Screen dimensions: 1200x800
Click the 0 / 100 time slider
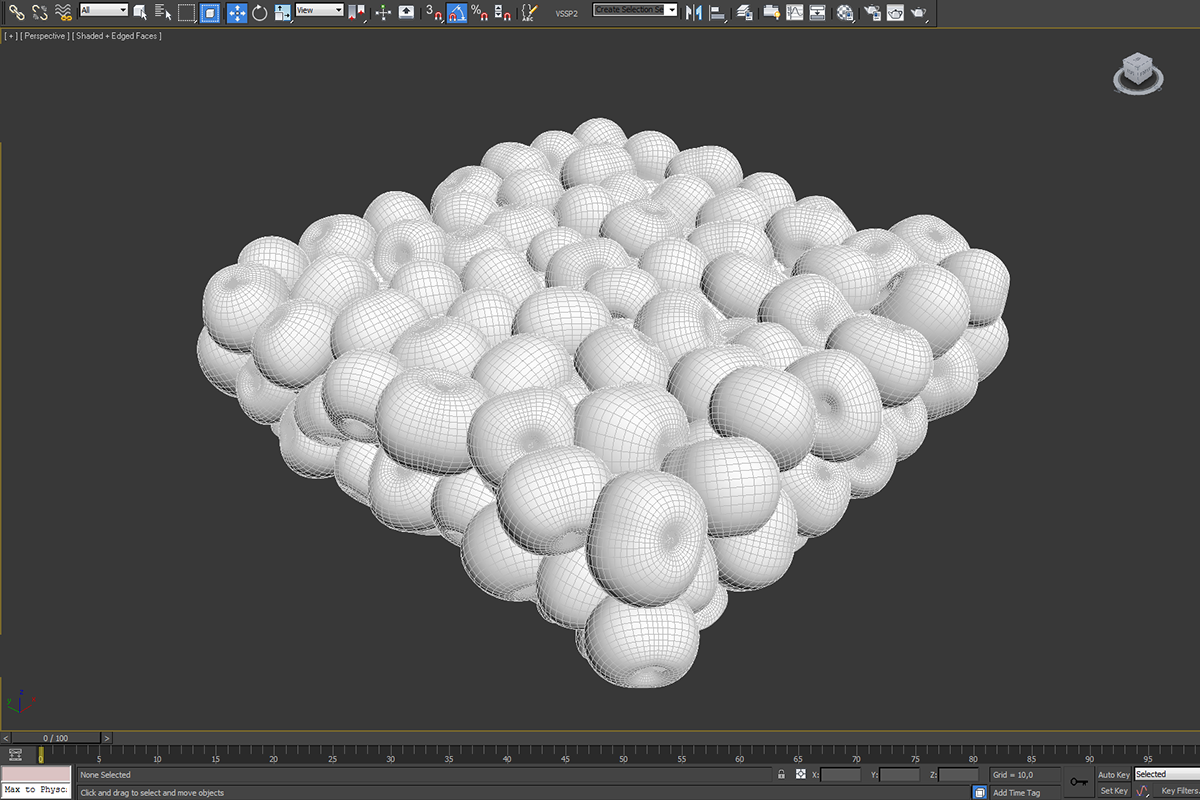(55, 738)
